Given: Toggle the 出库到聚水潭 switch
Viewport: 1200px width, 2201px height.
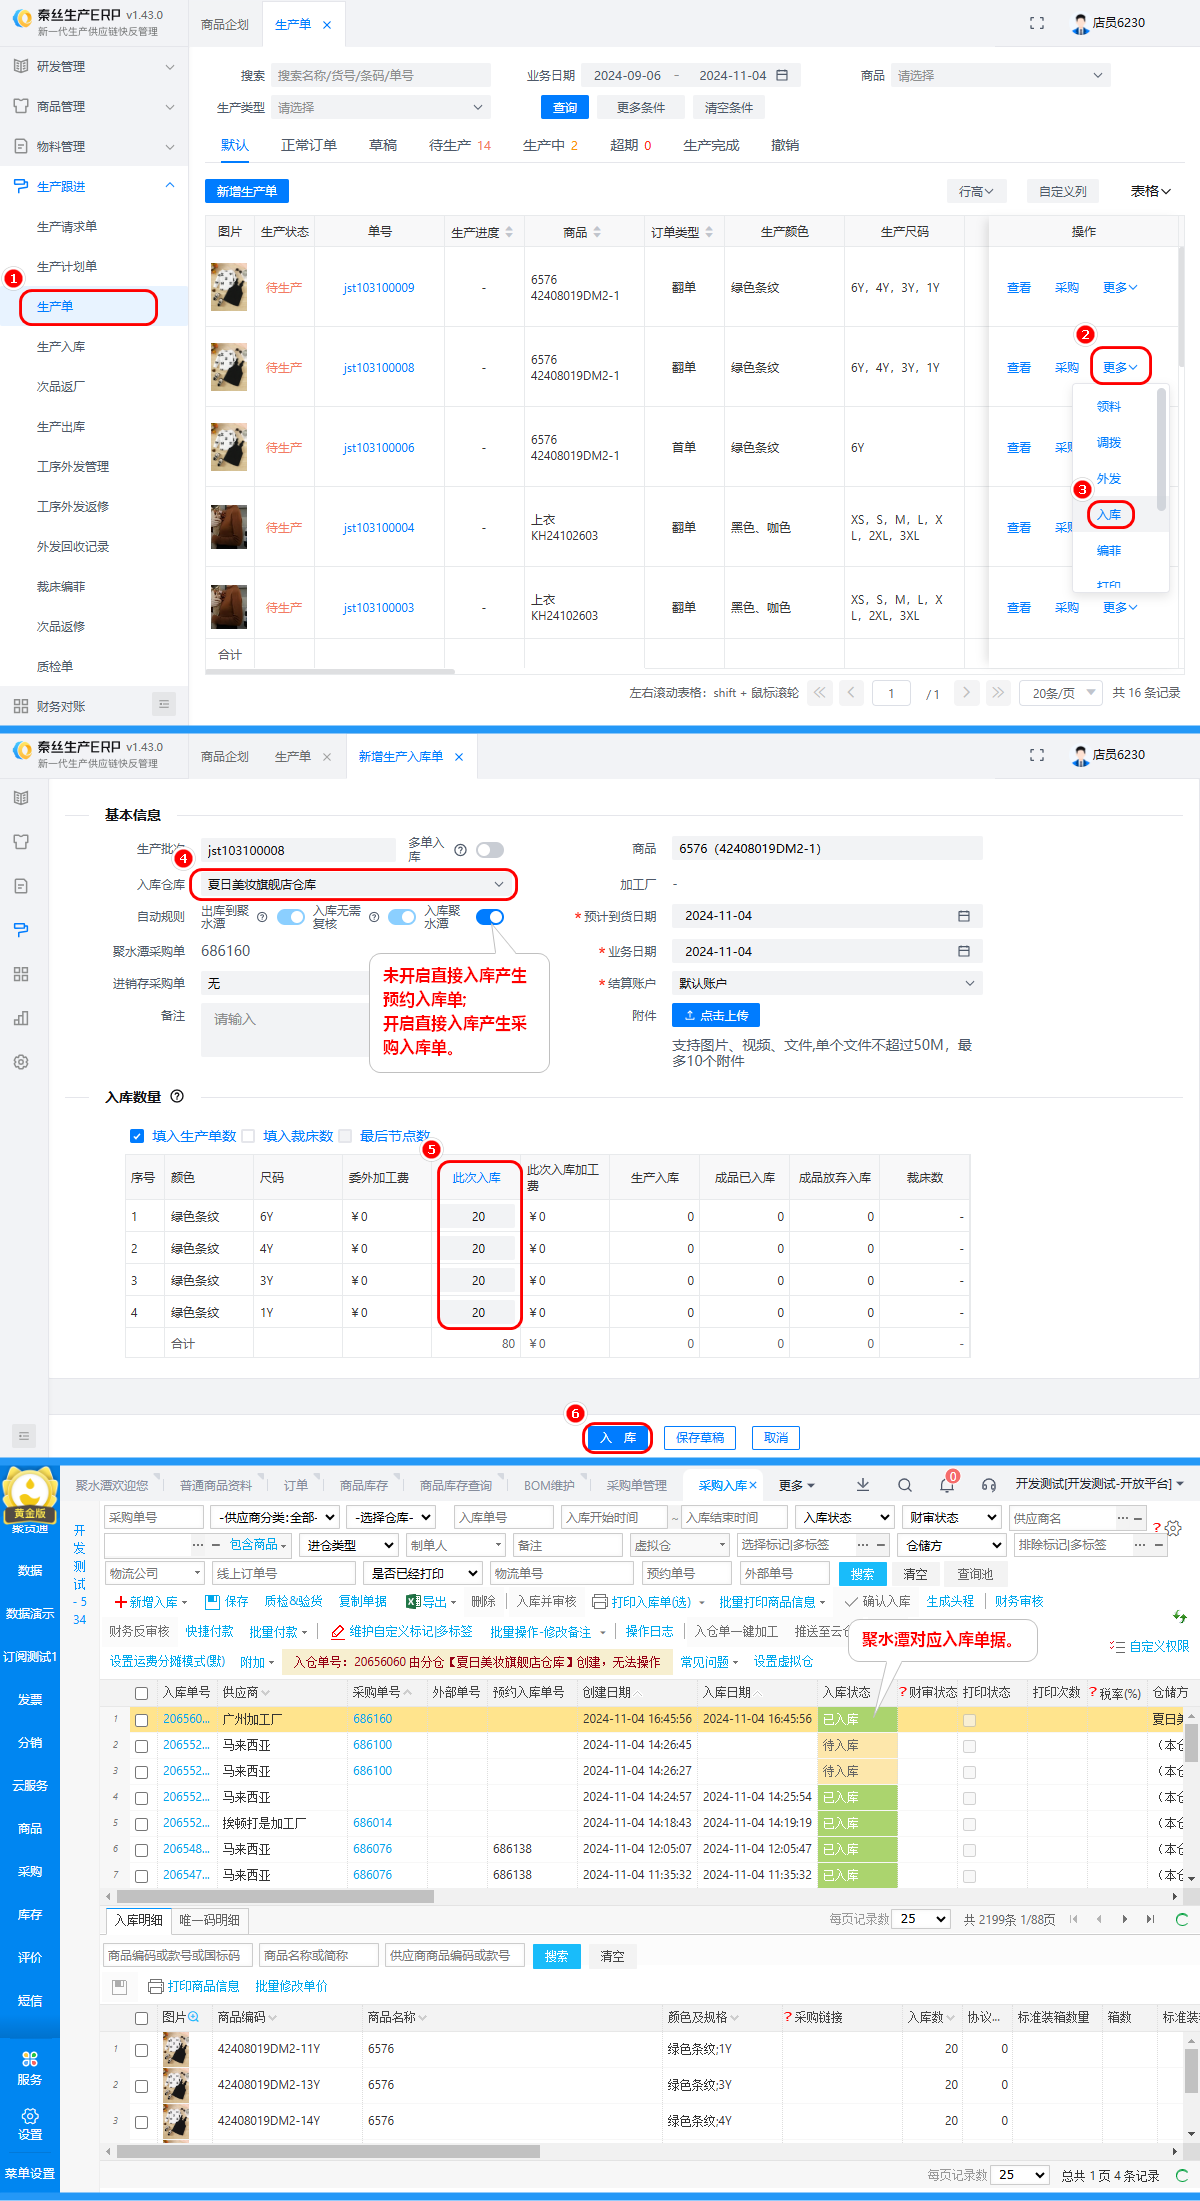Looking at the screenshot, I should [x=291, y=917].
